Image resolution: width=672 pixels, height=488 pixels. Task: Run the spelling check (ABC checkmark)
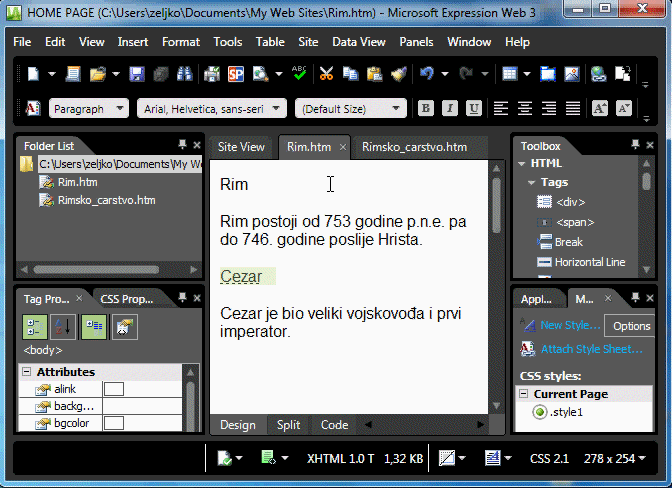299,74
